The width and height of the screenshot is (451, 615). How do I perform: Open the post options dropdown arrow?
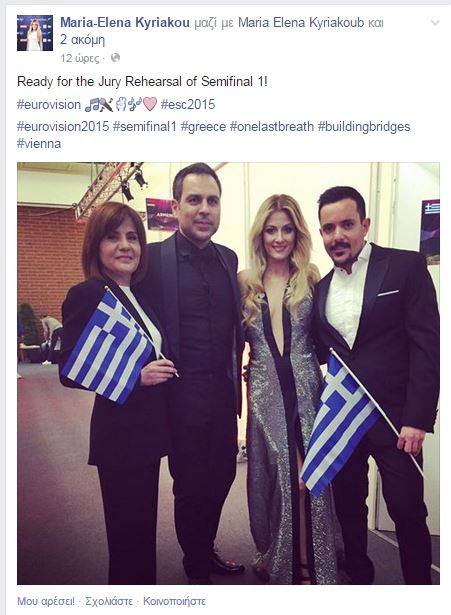[435, 23]
